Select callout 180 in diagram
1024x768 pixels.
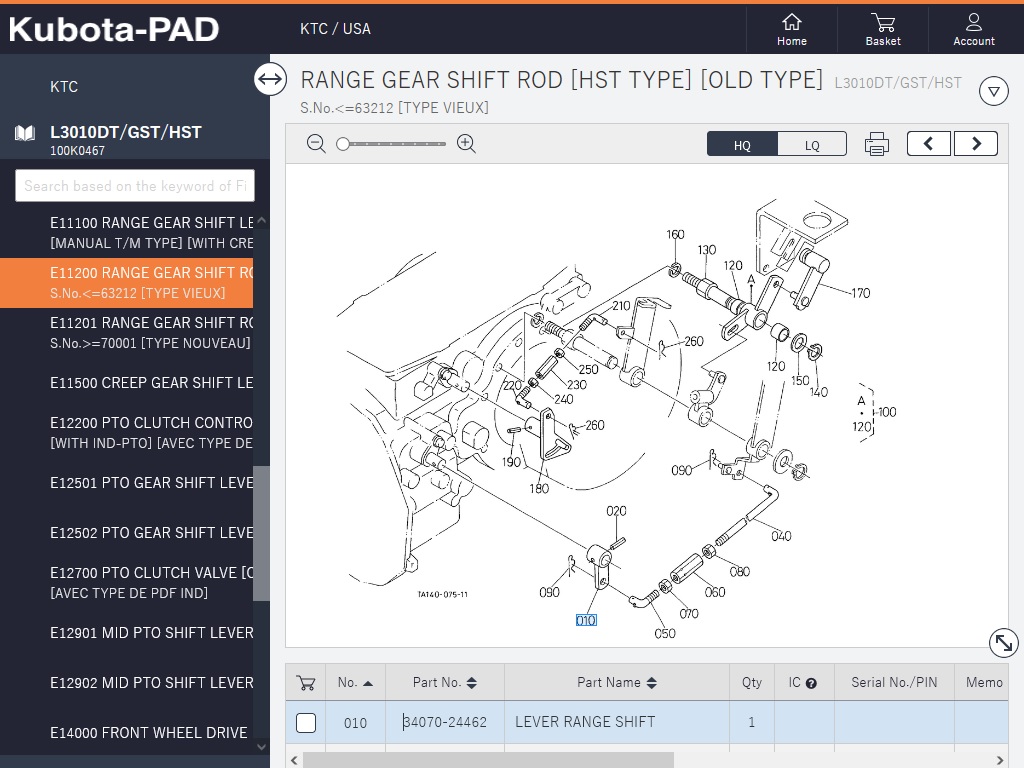coord(539,488)
